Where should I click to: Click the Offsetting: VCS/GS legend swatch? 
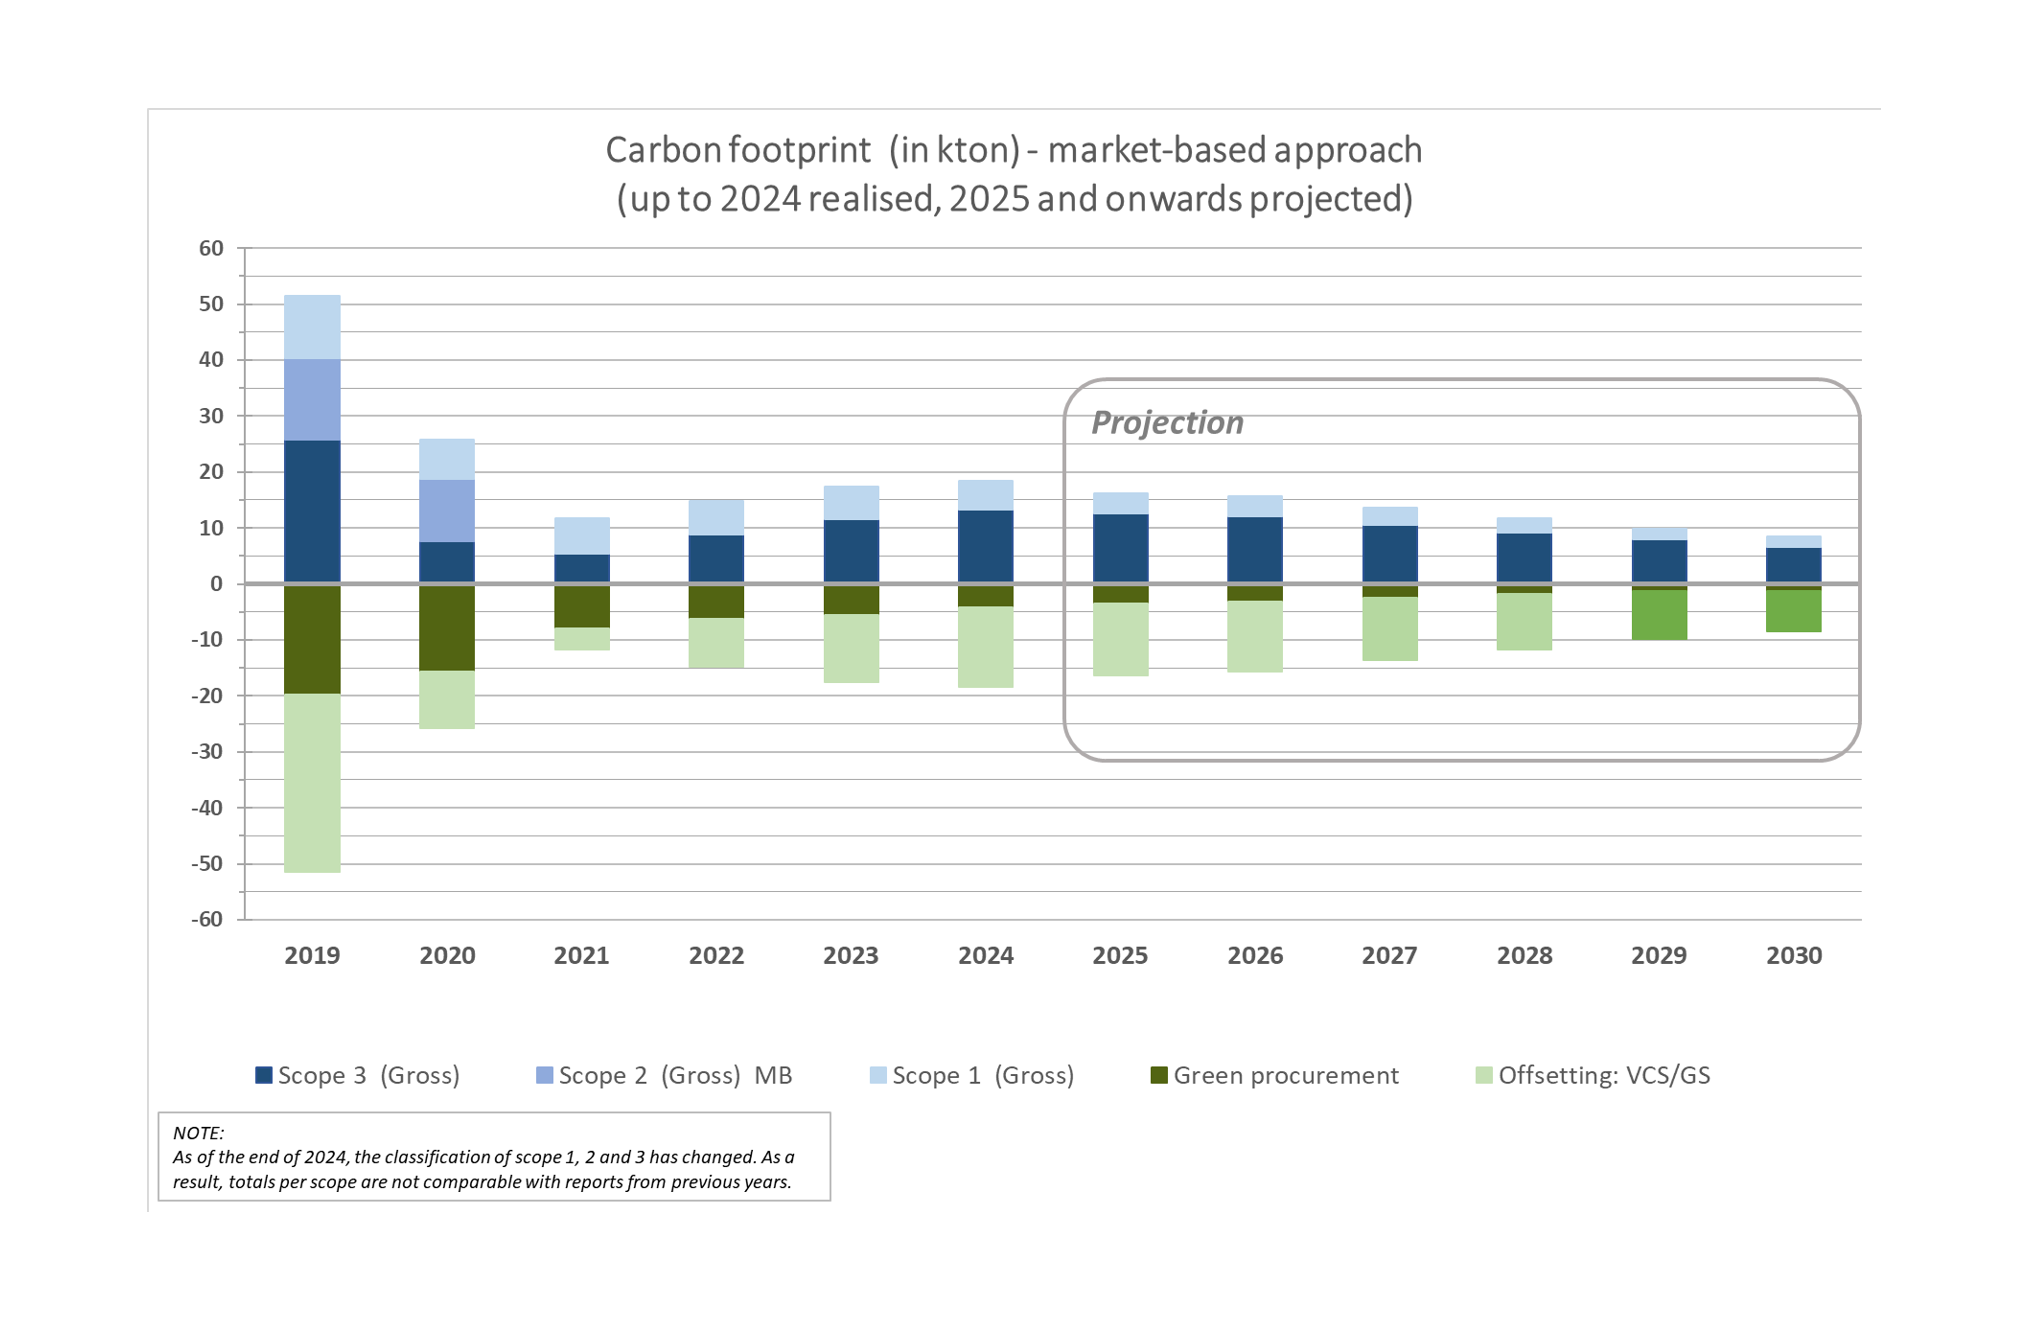(x=1484, y=1076)
